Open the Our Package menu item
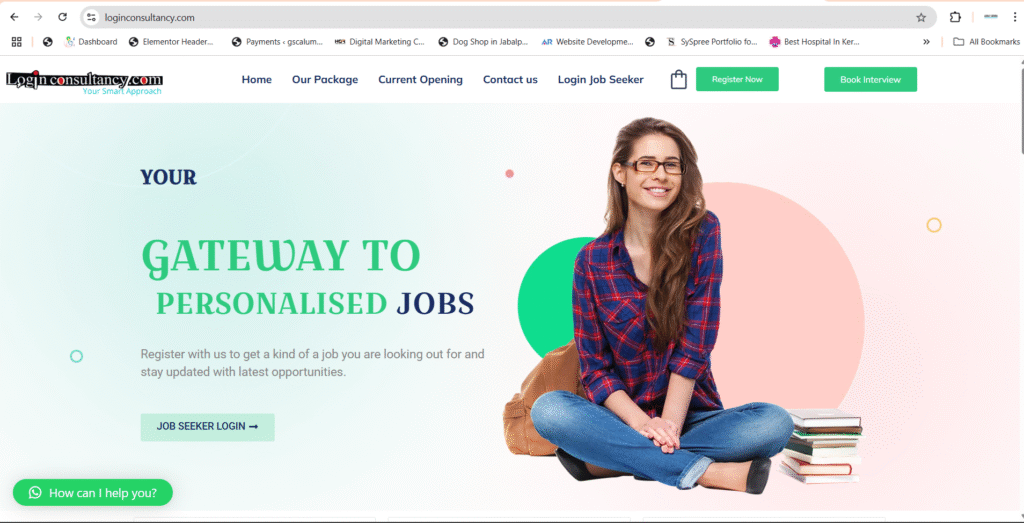Image resolution: width=1024 pixels, height=523 pixels. (x=325, y=80)
